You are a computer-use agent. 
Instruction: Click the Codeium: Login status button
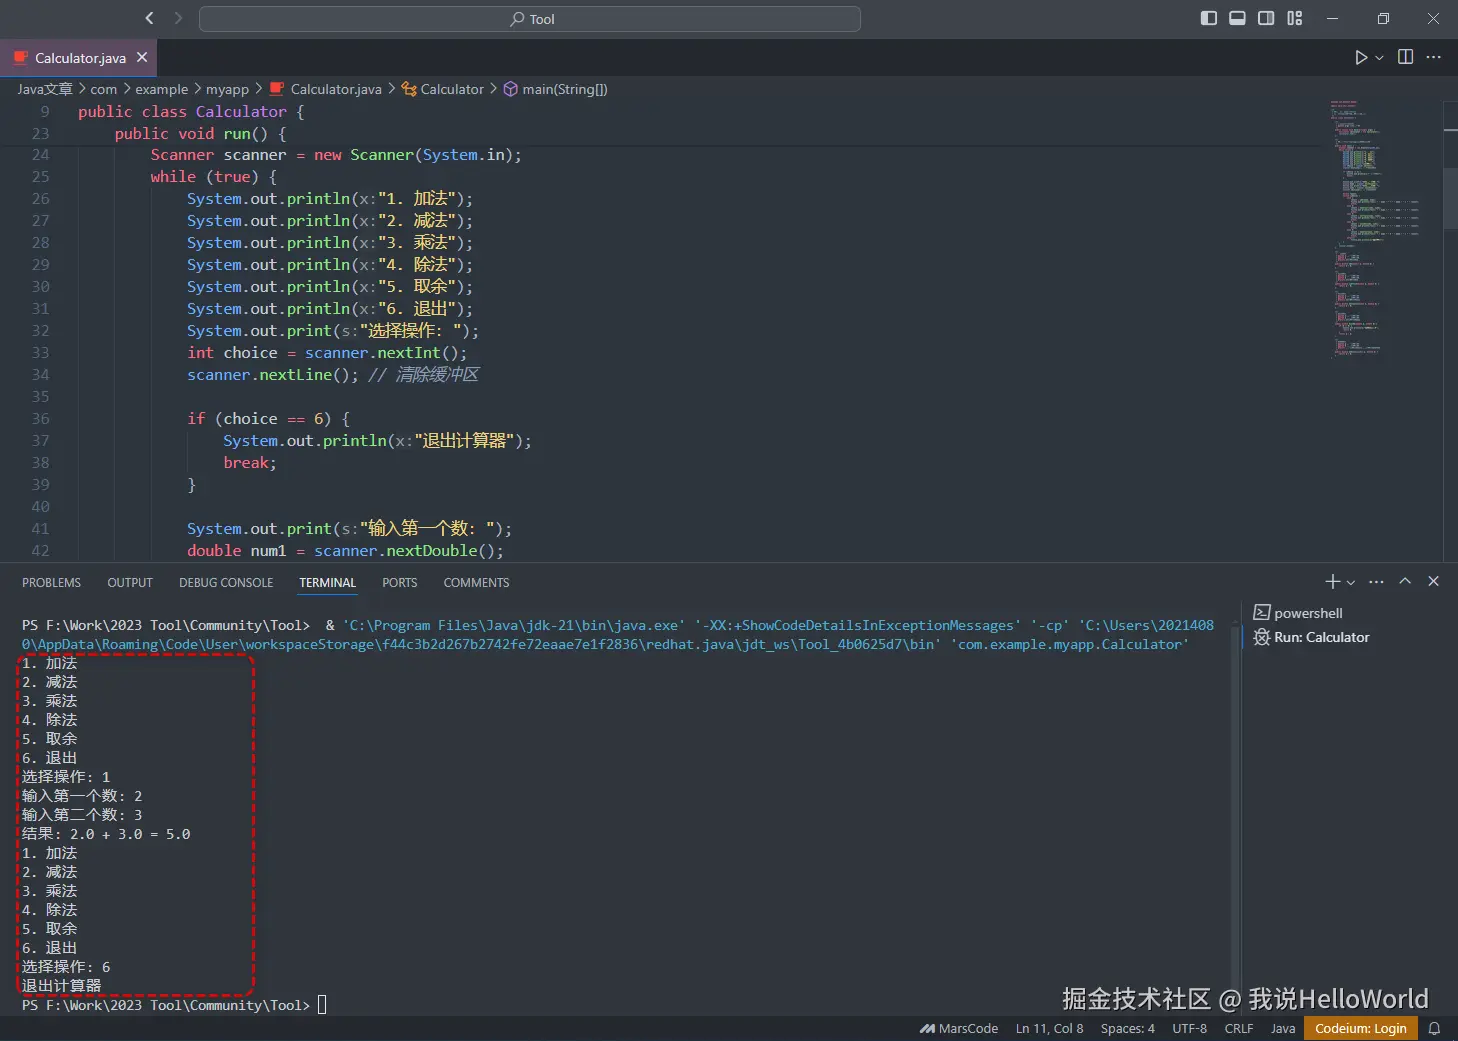(x=1360, y=1028)
